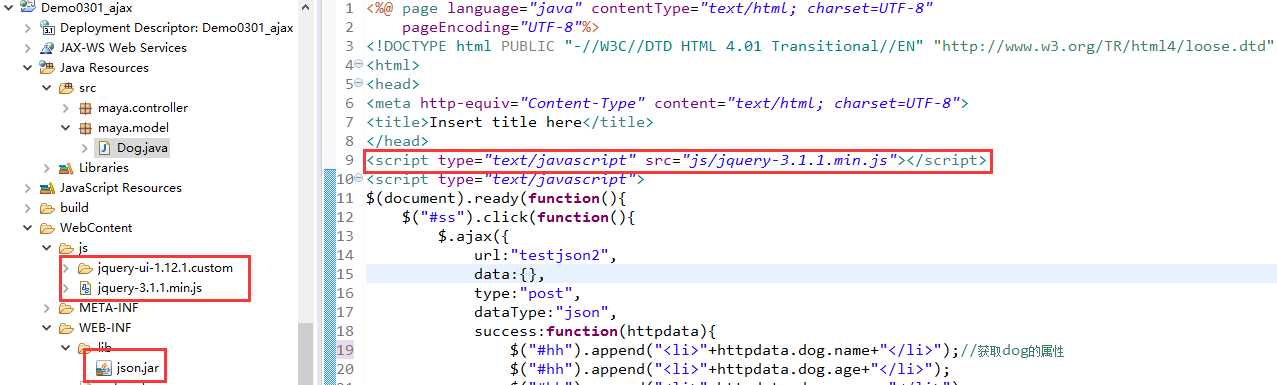Click the META-INF folder icon
The height and width of the screenshot is (385, 1277).
click(x=67, y=307)
